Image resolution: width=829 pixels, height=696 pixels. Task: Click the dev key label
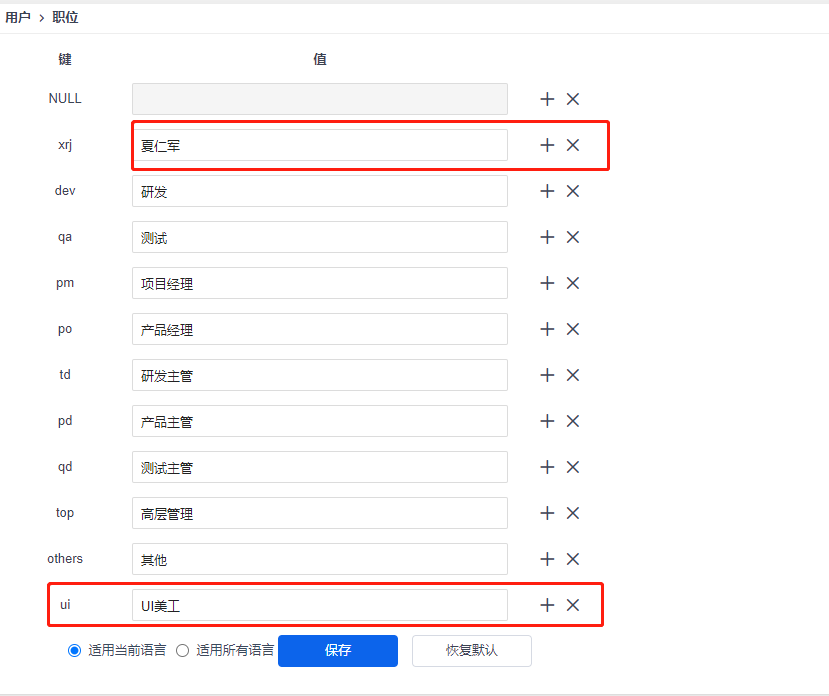[65, 190]
